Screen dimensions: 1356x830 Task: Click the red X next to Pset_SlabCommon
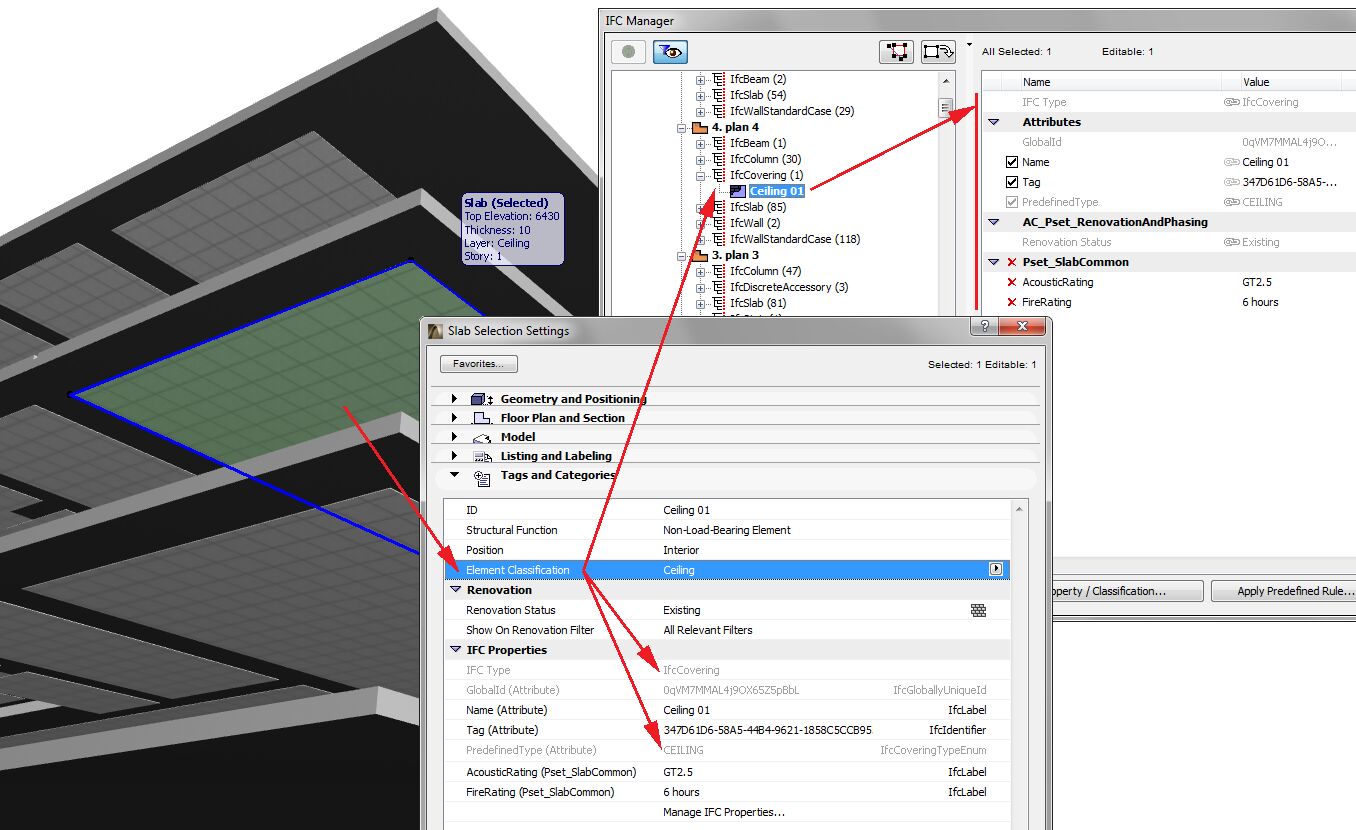click(x=1012, y=262)
